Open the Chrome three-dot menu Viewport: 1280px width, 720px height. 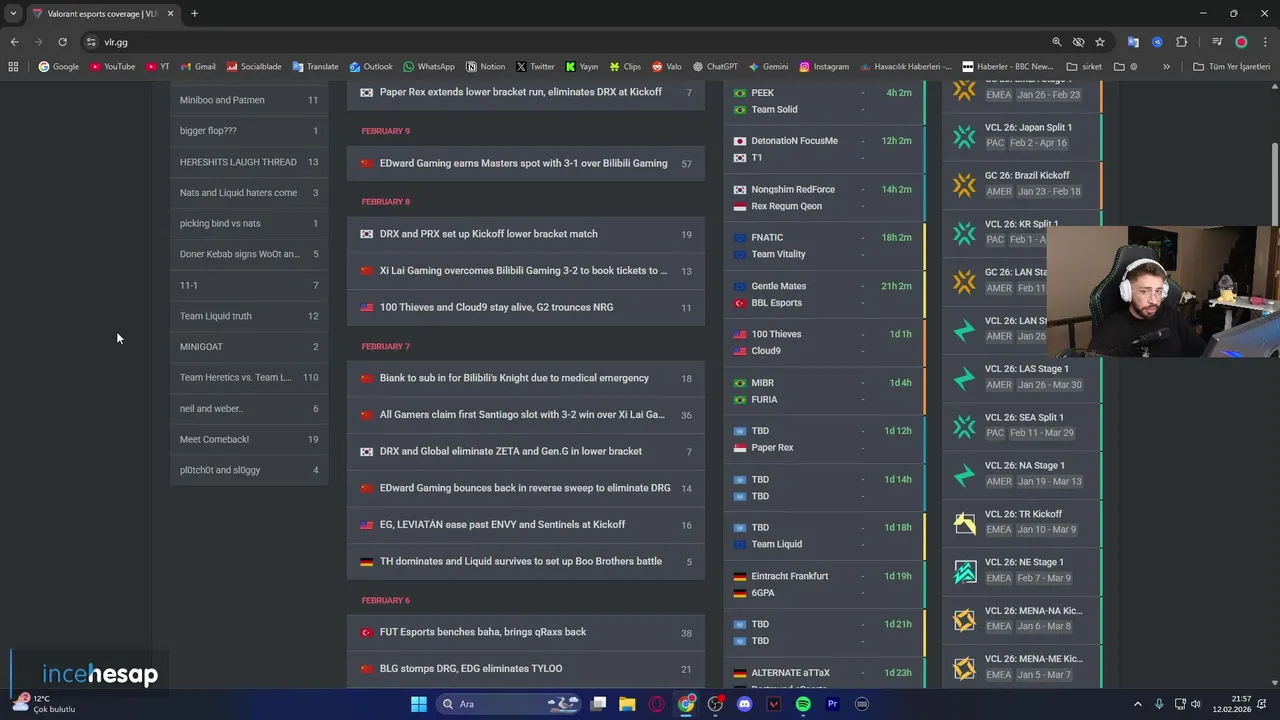1264,42
